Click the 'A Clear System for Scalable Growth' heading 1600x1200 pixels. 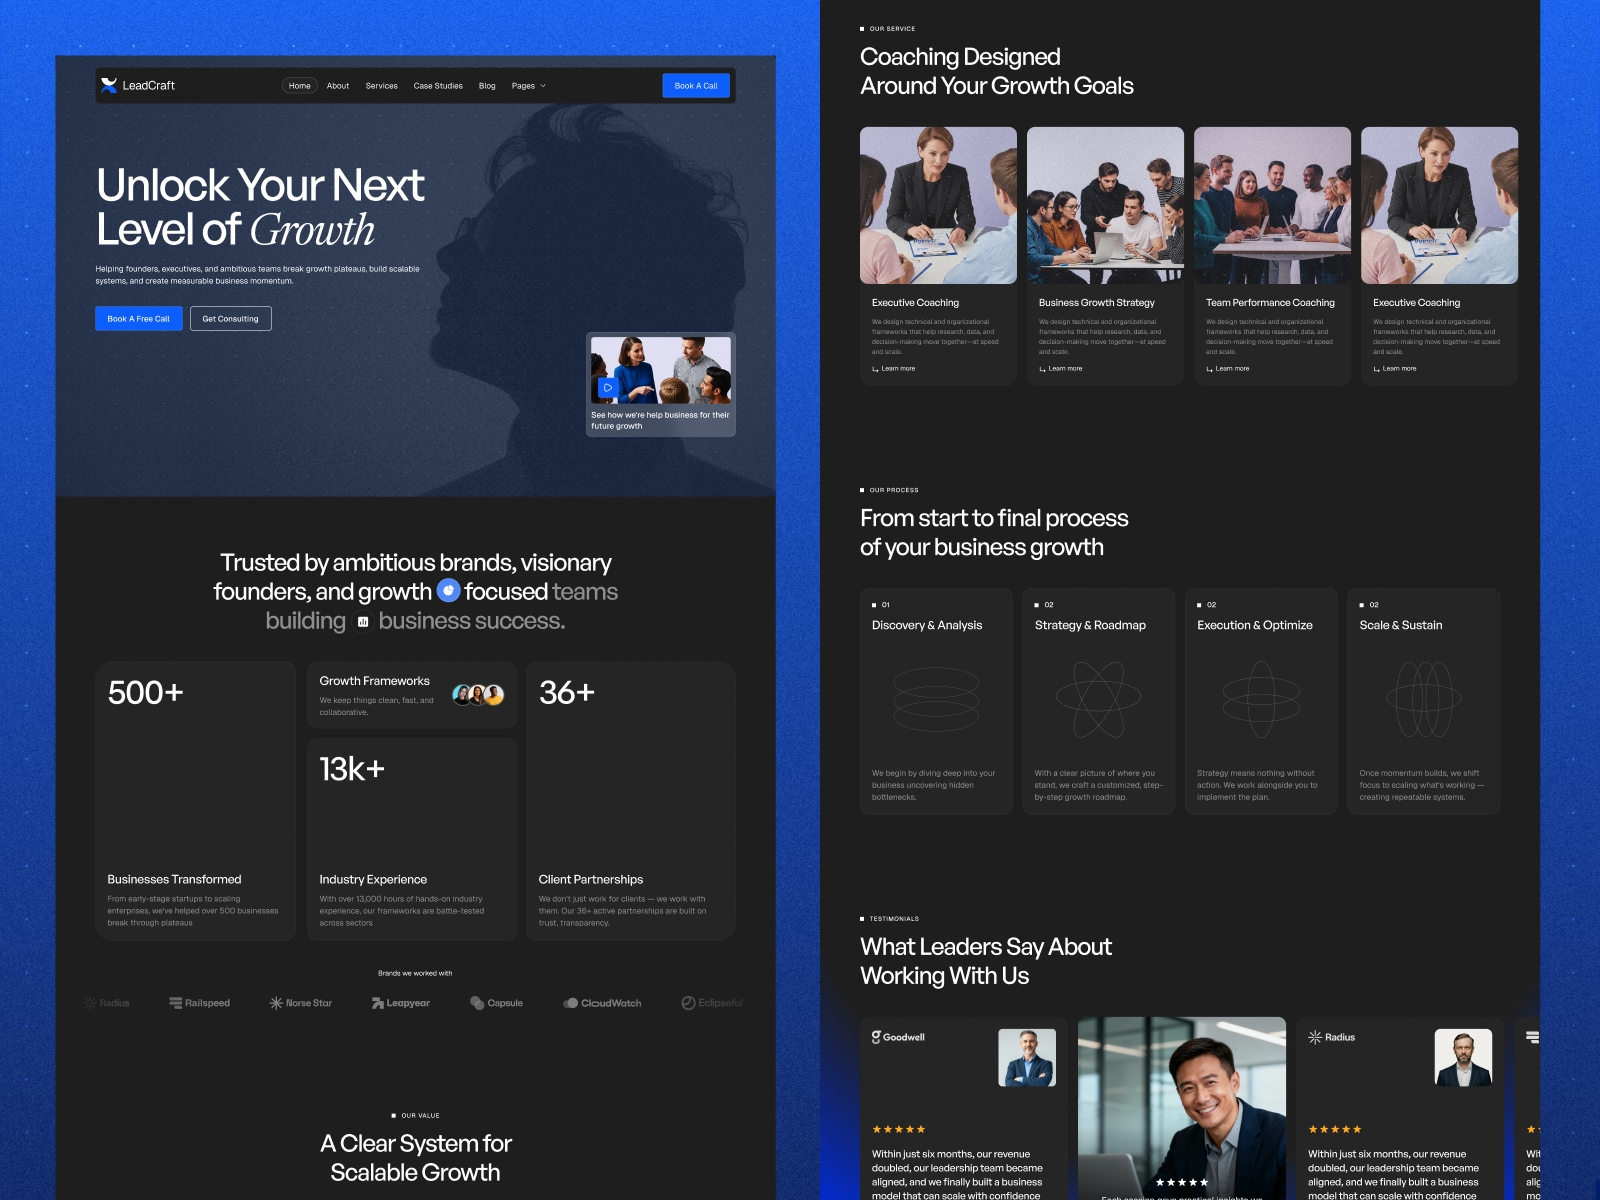coord(416,1158)
